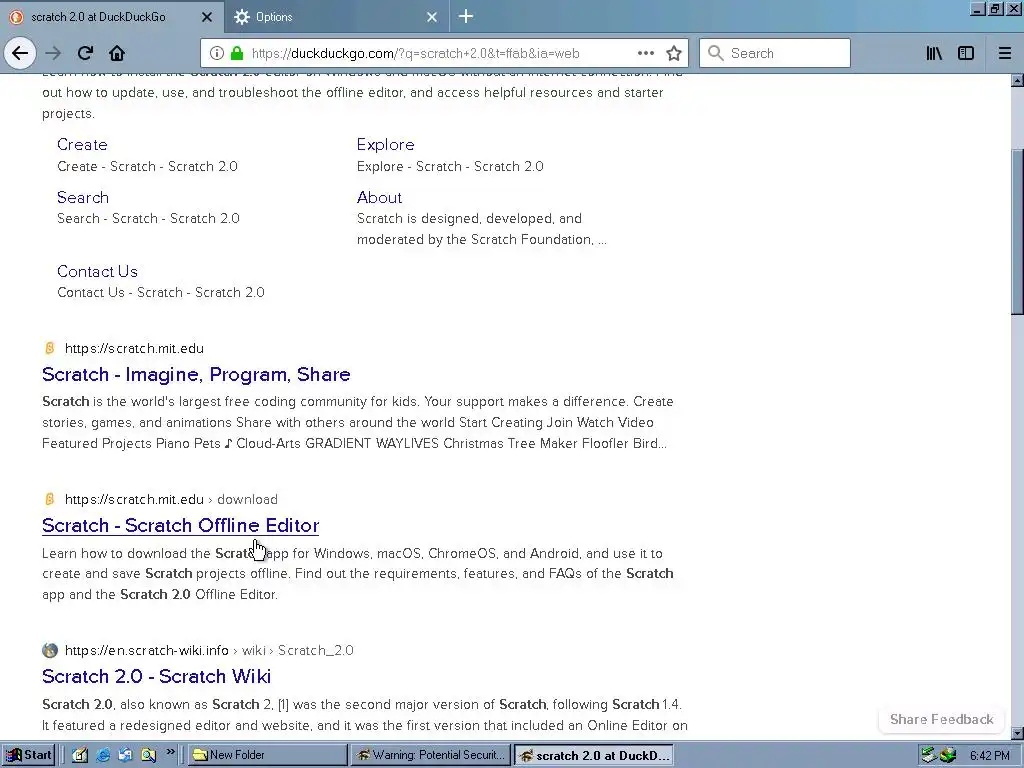Go back to the previous page

20,53
